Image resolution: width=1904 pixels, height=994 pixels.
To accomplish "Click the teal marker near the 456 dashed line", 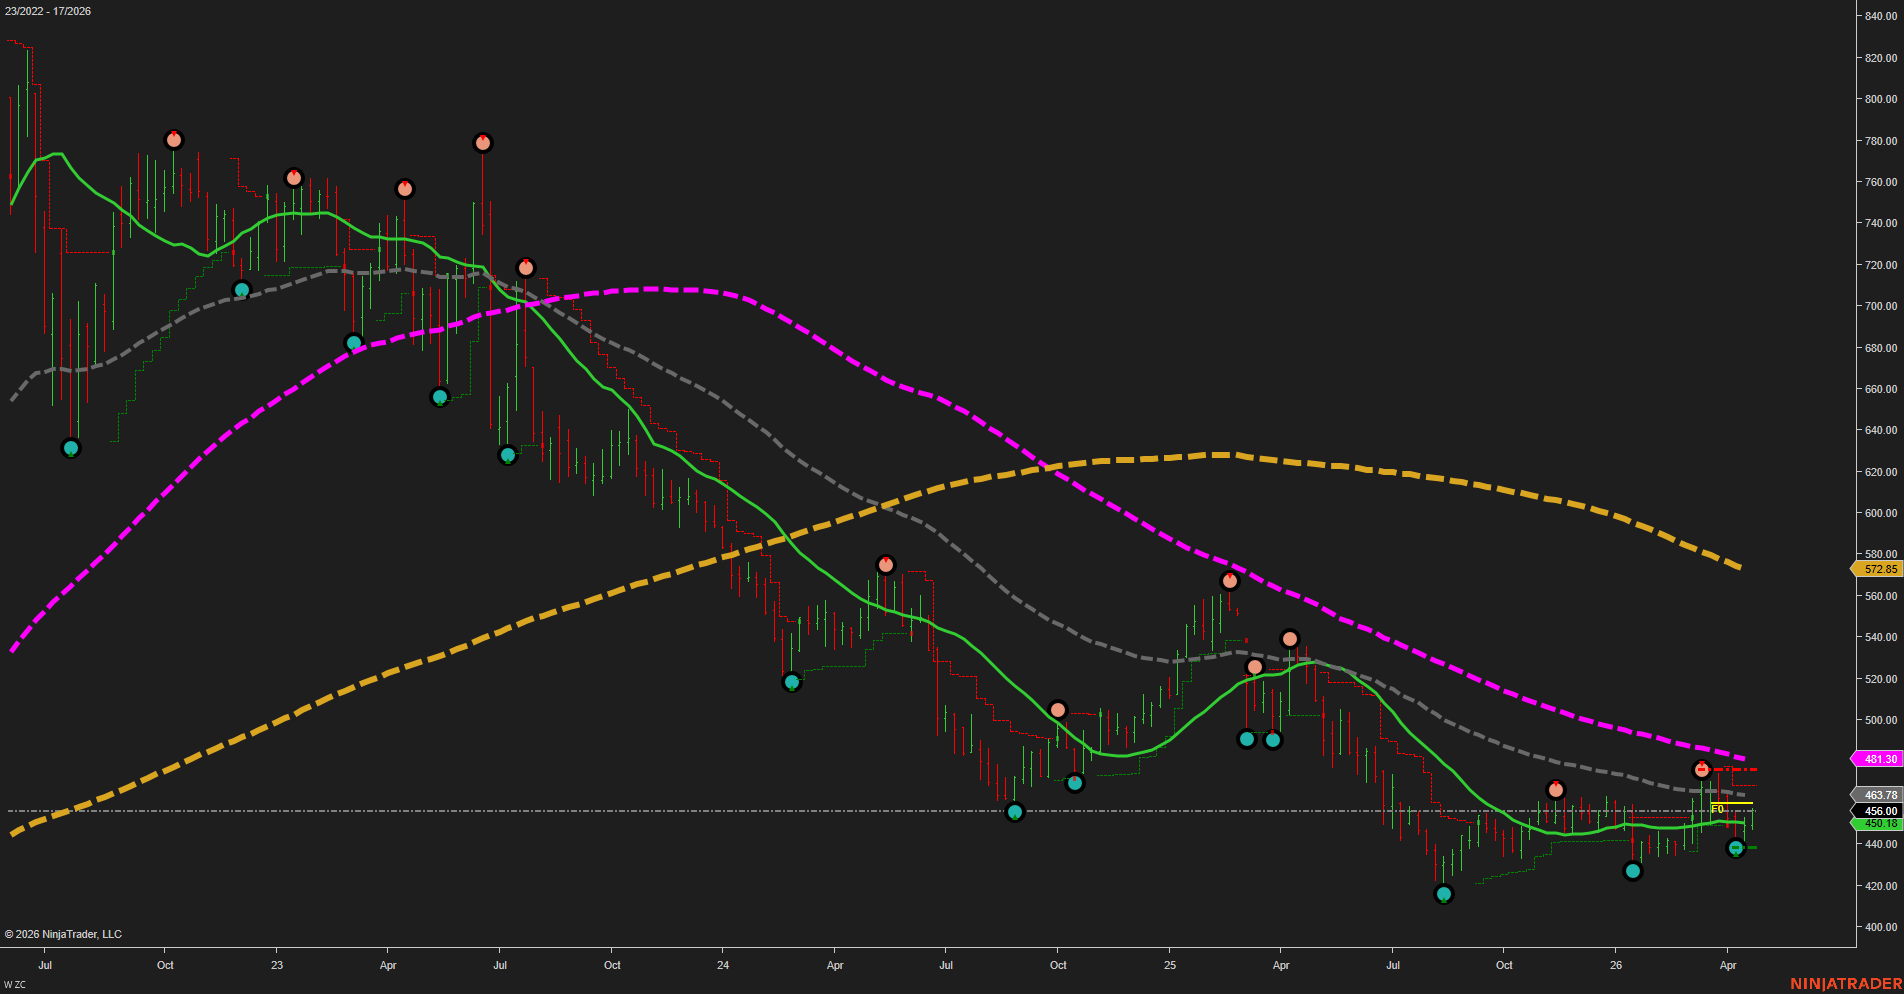I will coord(1014,813).
